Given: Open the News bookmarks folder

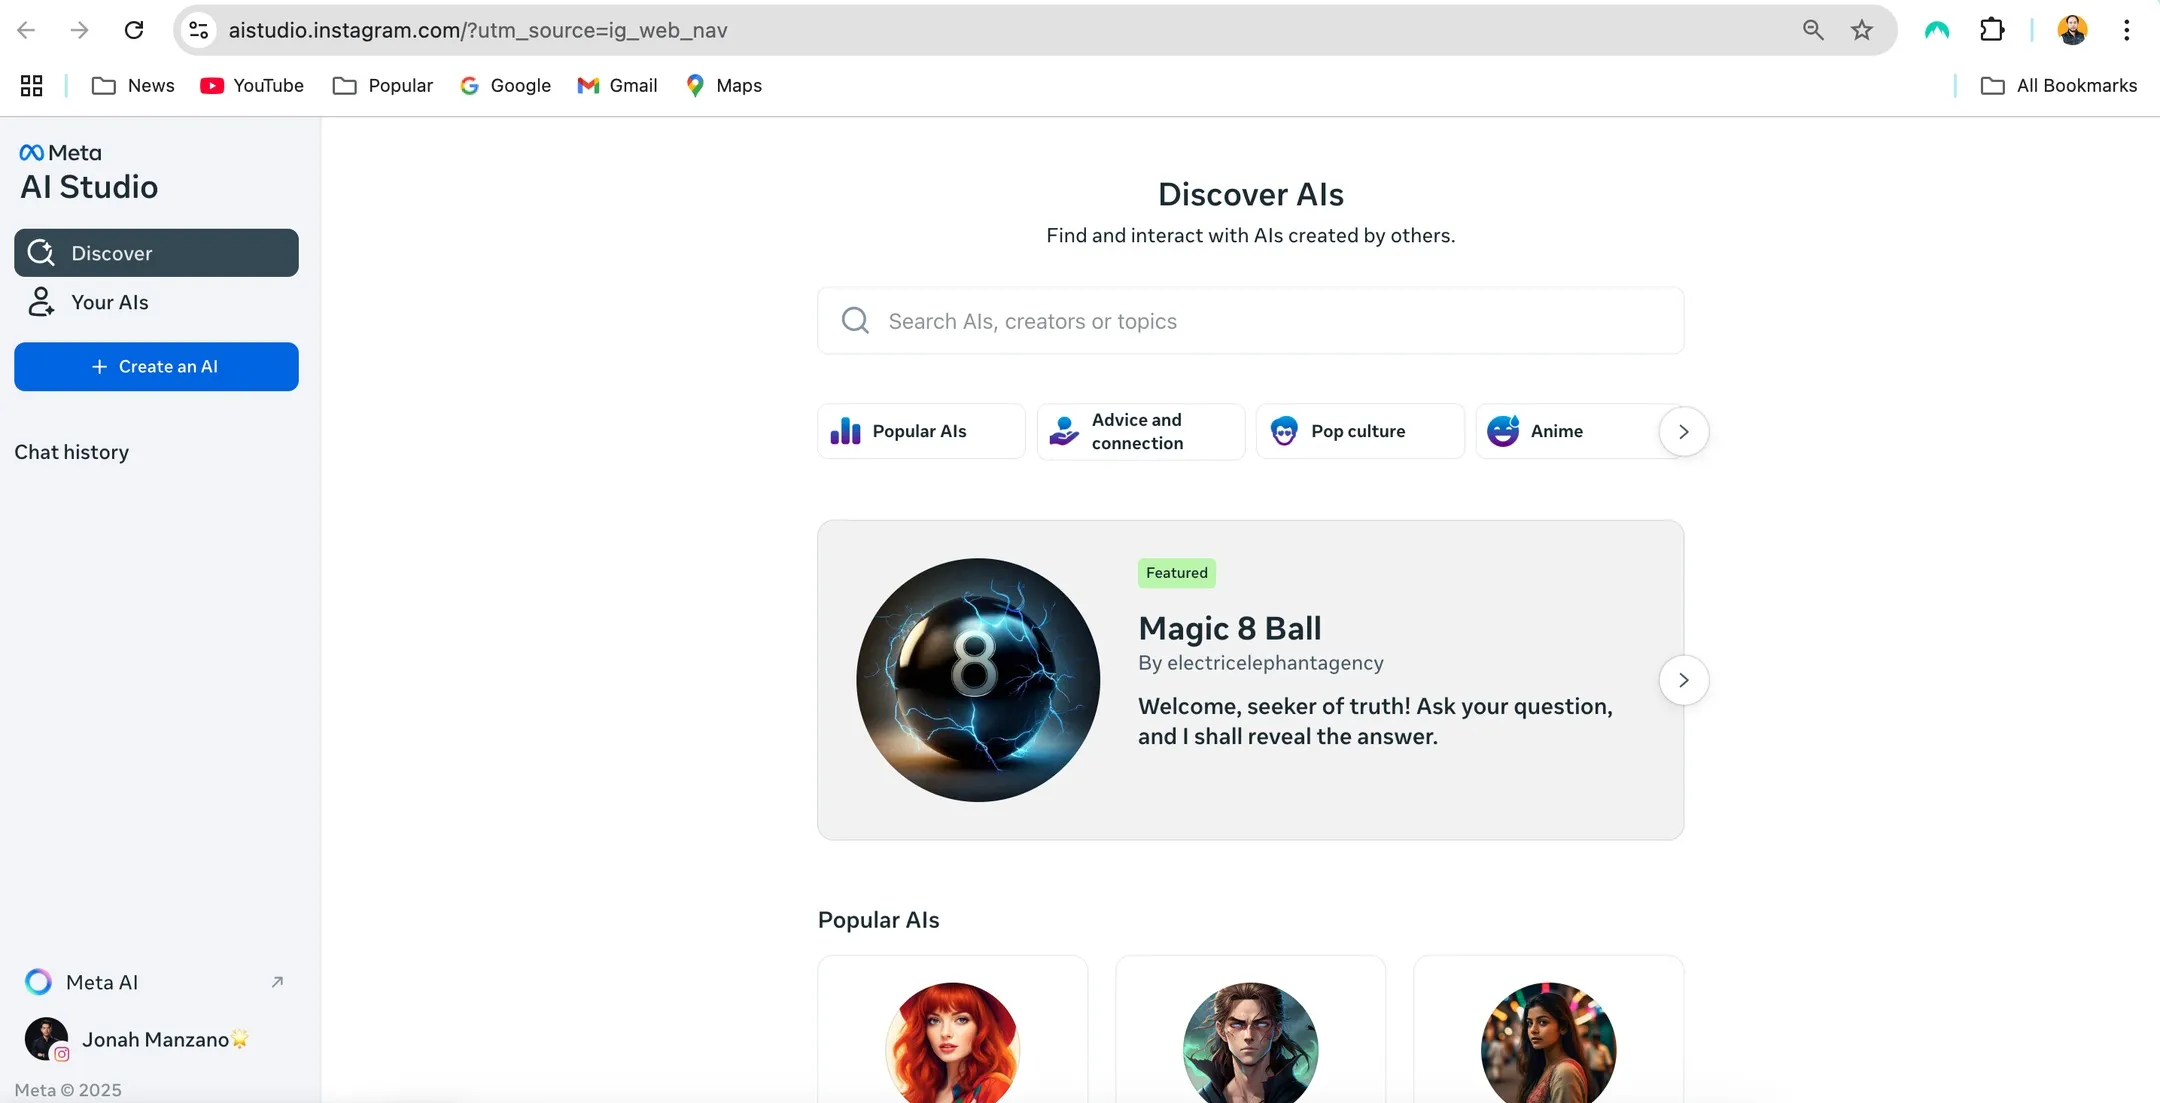Looking at the screenshot, I should pyautogui.click(x=133, y=86).
